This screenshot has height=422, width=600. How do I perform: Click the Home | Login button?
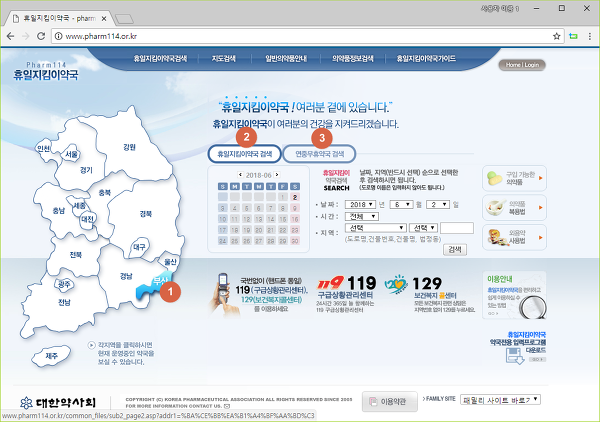point(522,65)
